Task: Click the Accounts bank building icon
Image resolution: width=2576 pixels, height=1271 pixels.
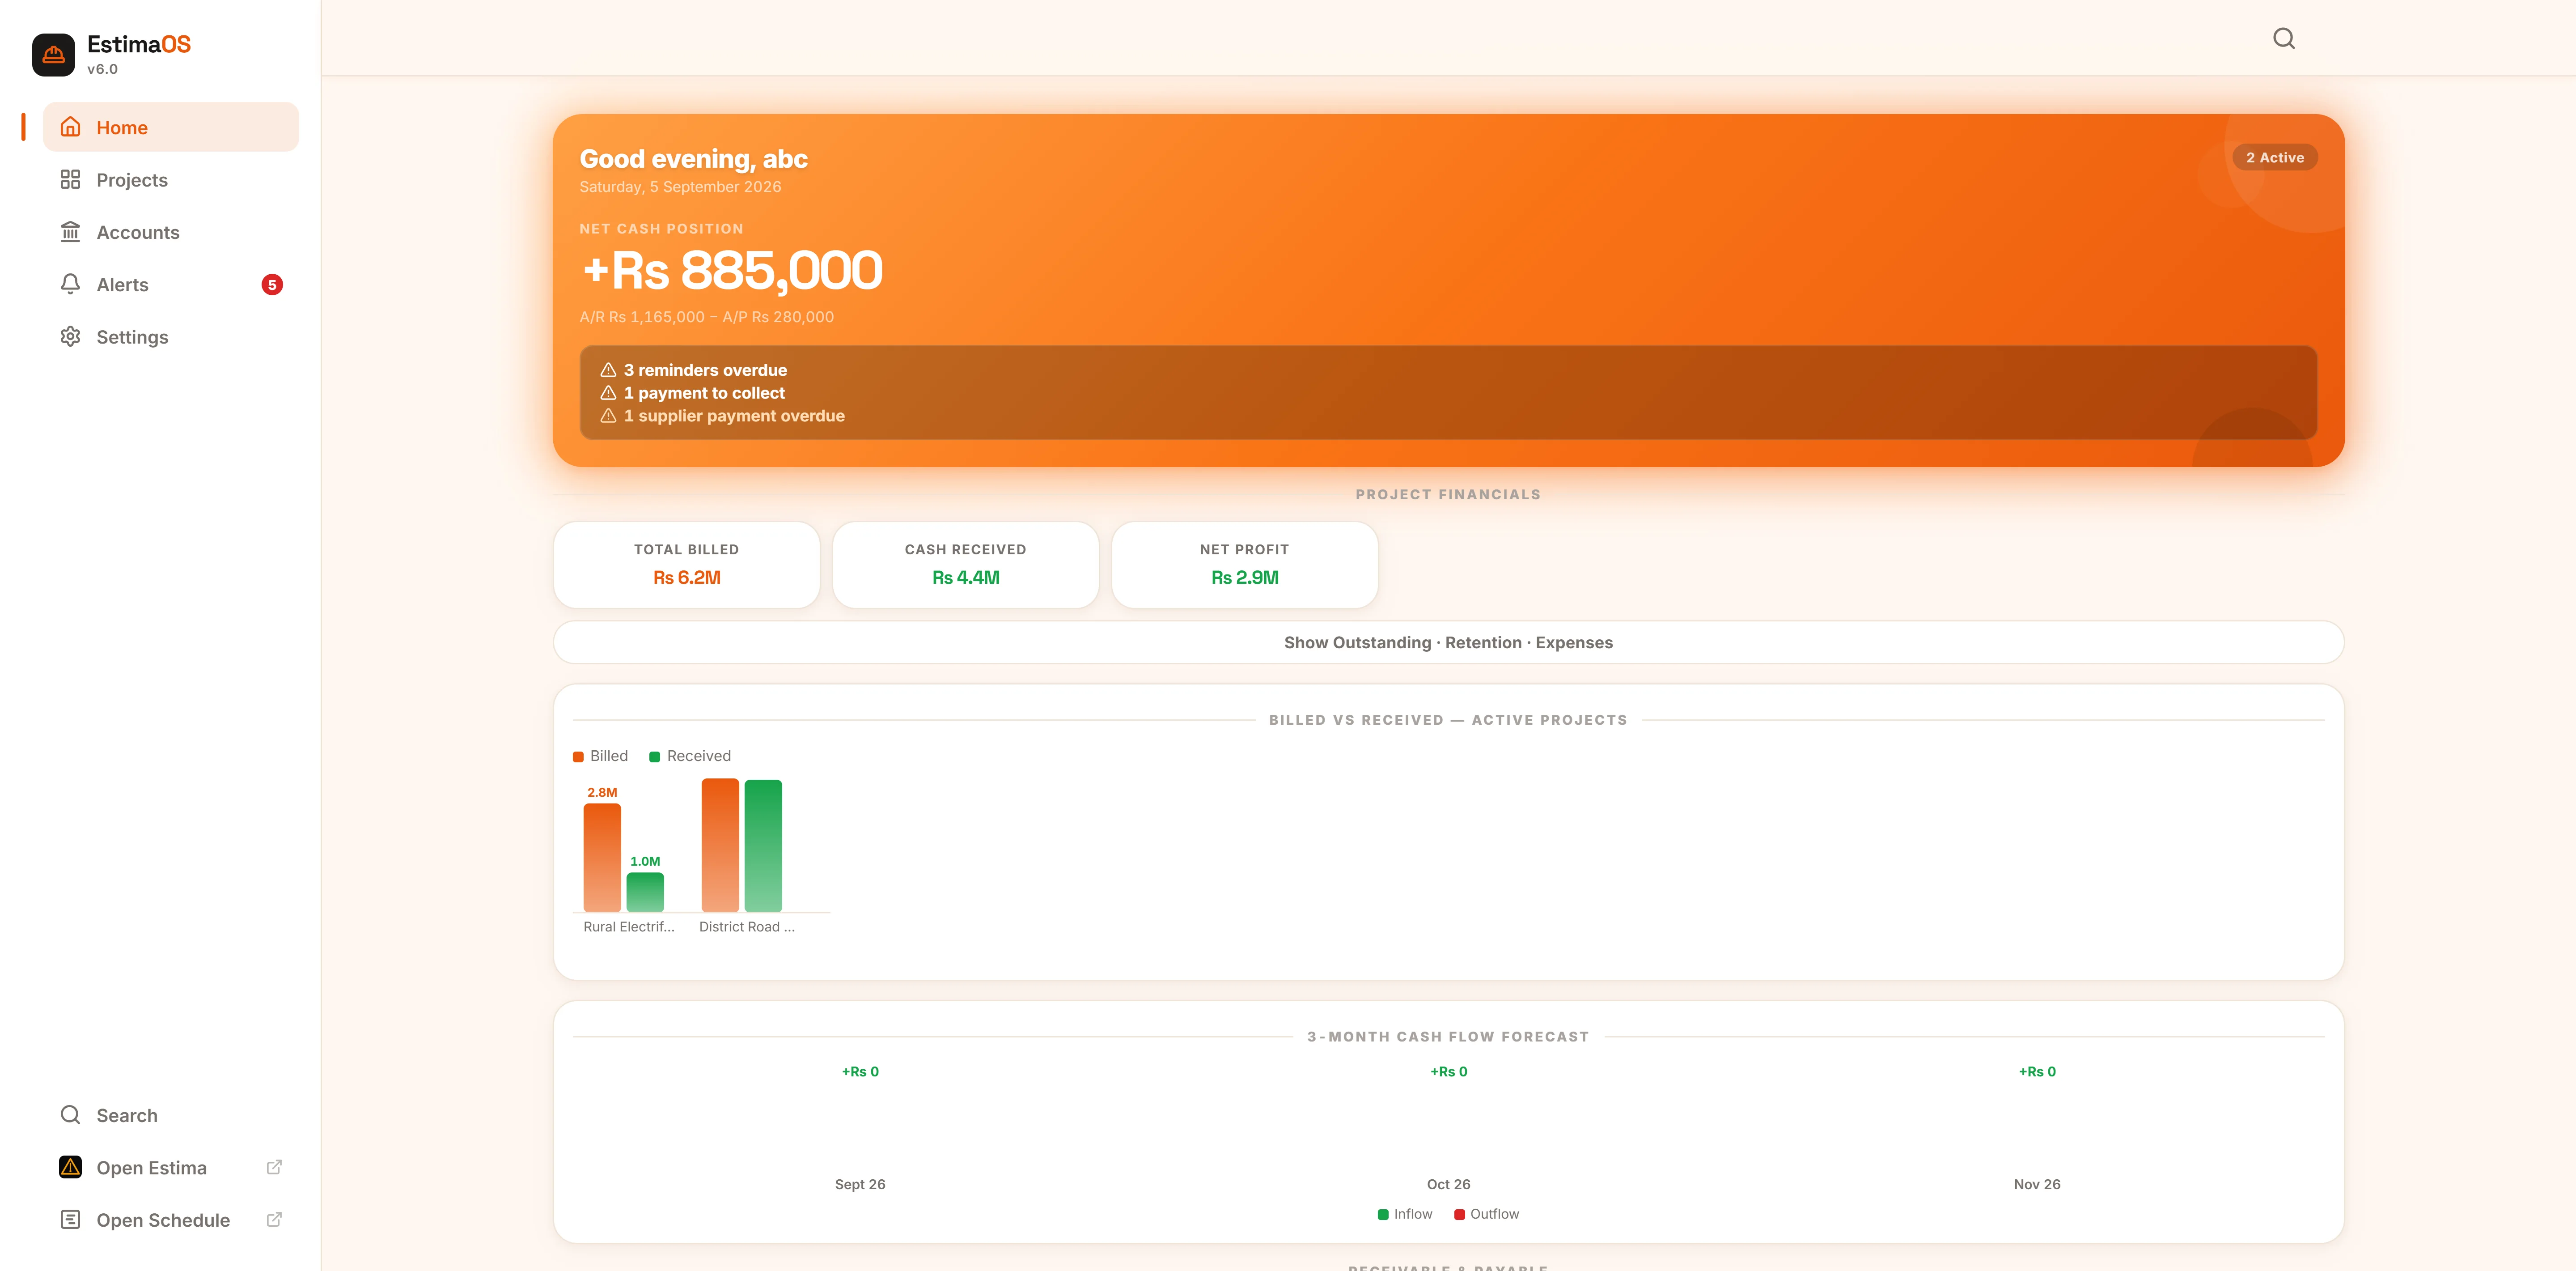Action: (70, 232)
